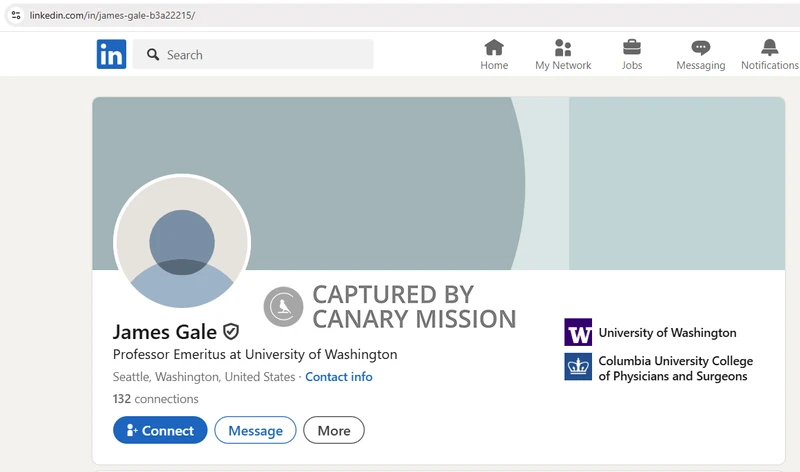The image size is (800, 472).
Task: Open University of Washington link
Action: (667, 333)
